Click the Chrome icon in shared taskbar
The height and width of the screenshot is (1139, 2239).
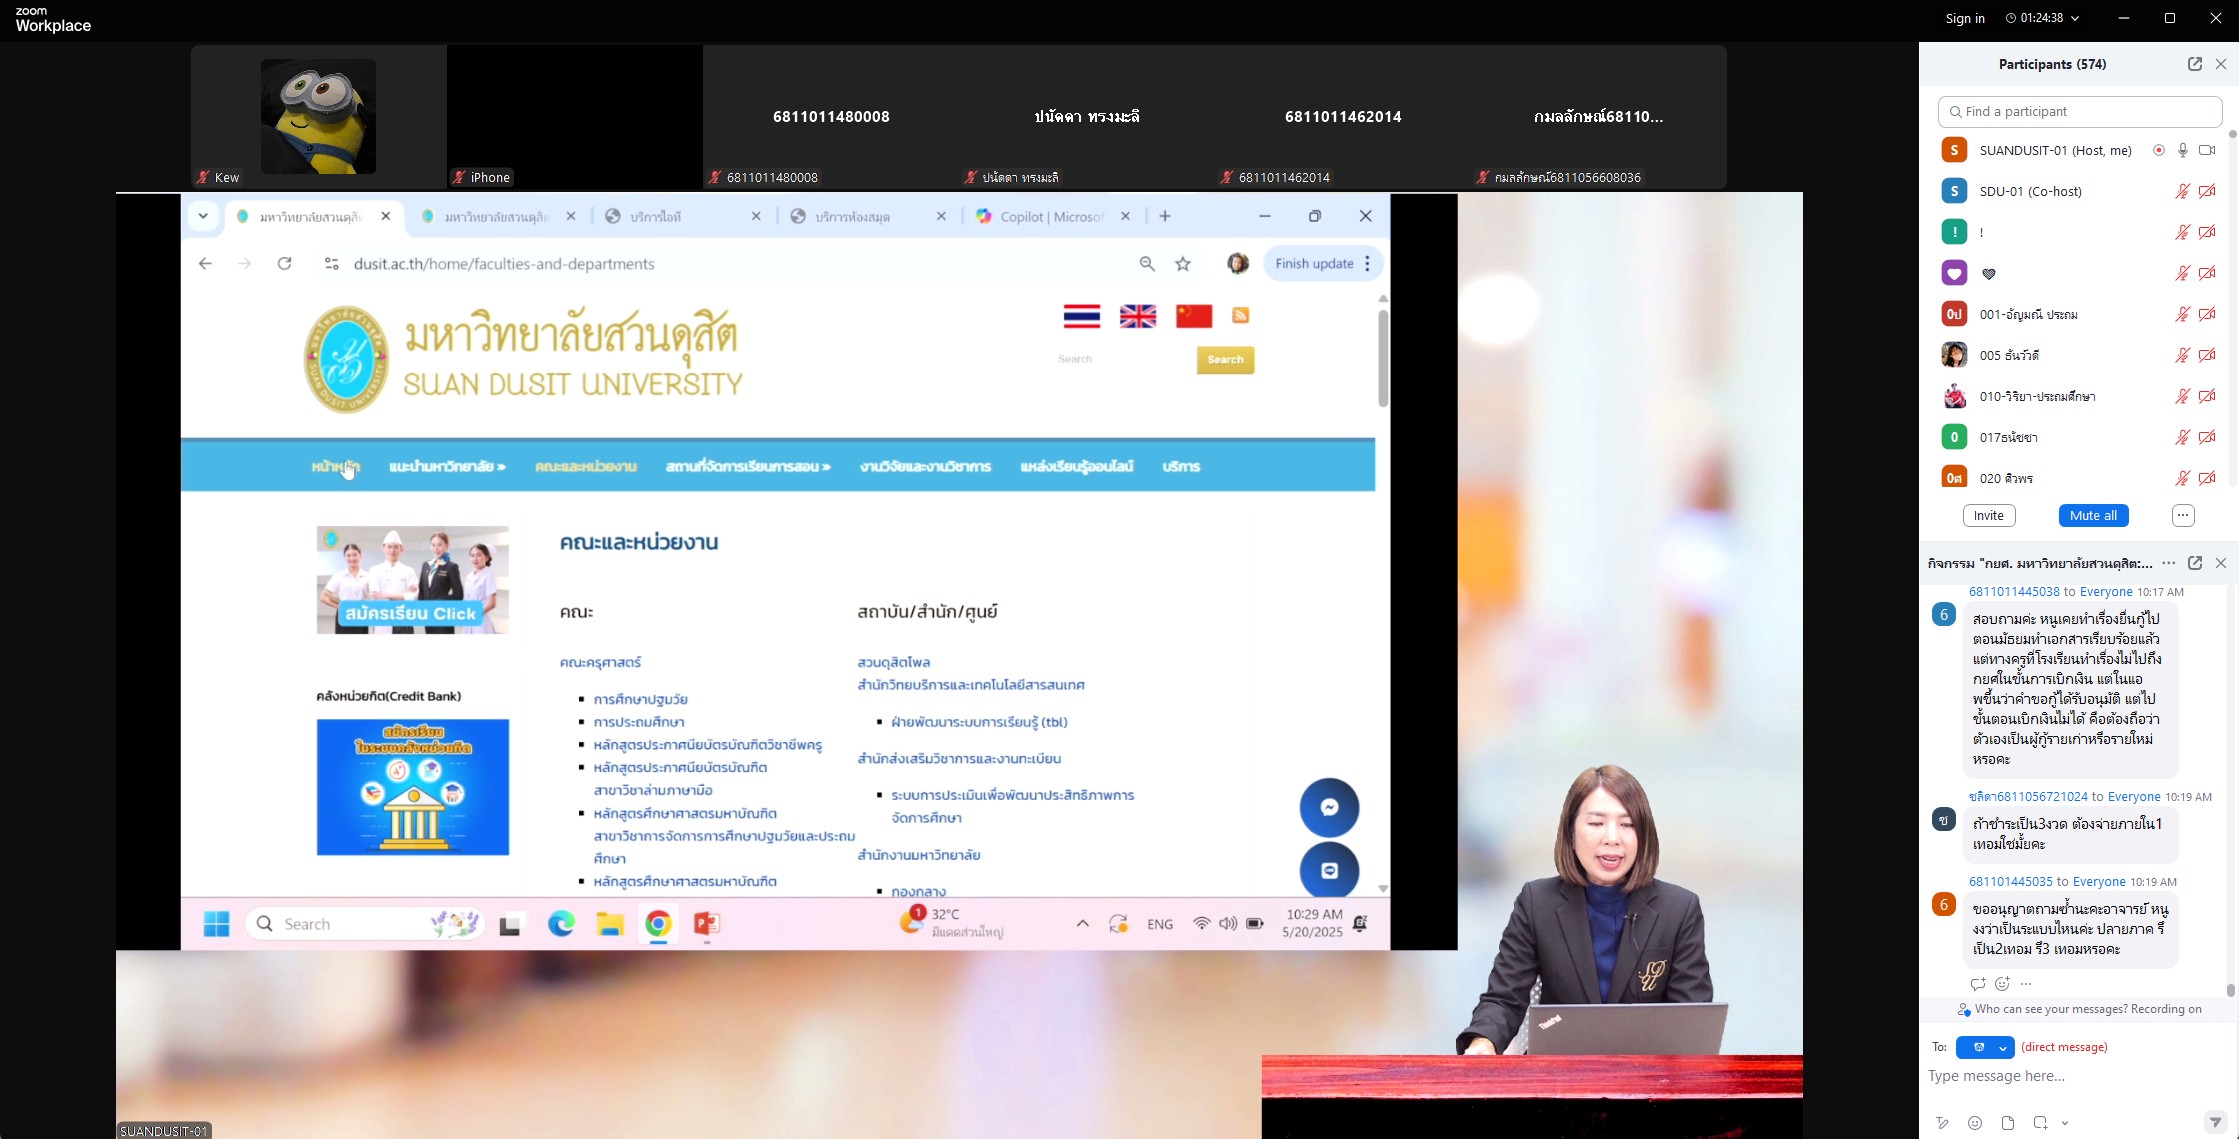point(658,924)
